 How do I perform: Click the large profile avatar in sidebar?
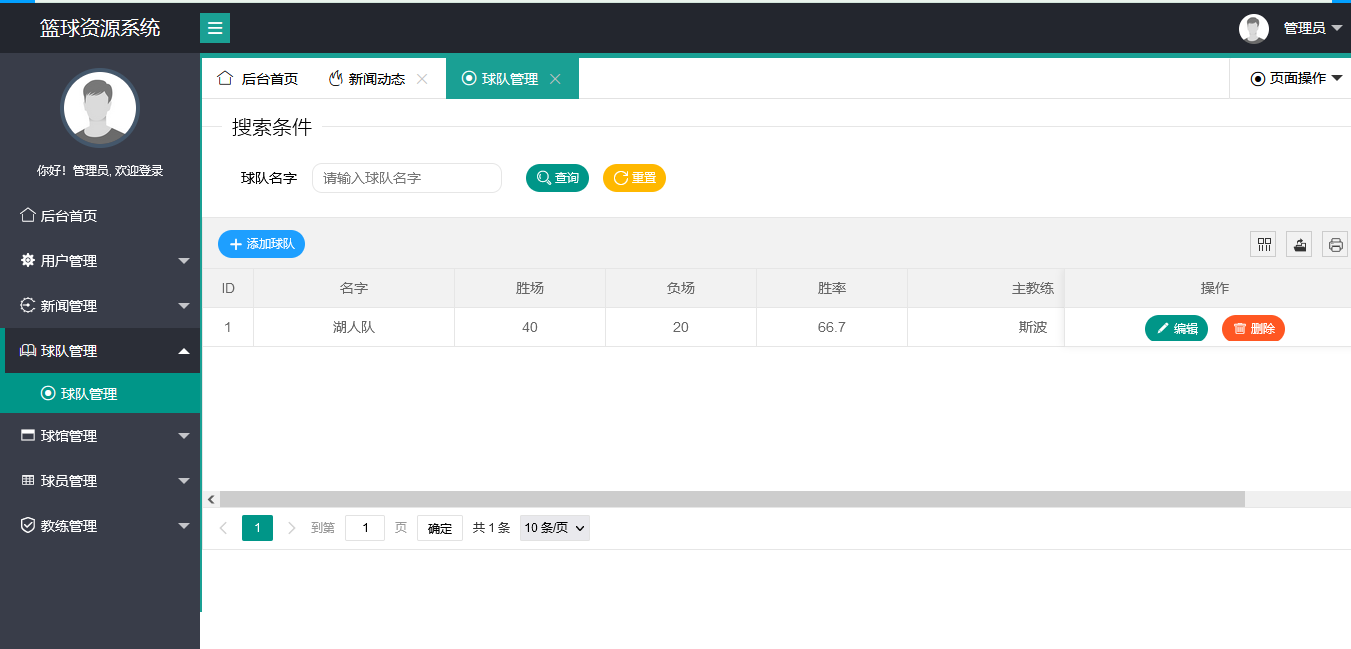99,108
